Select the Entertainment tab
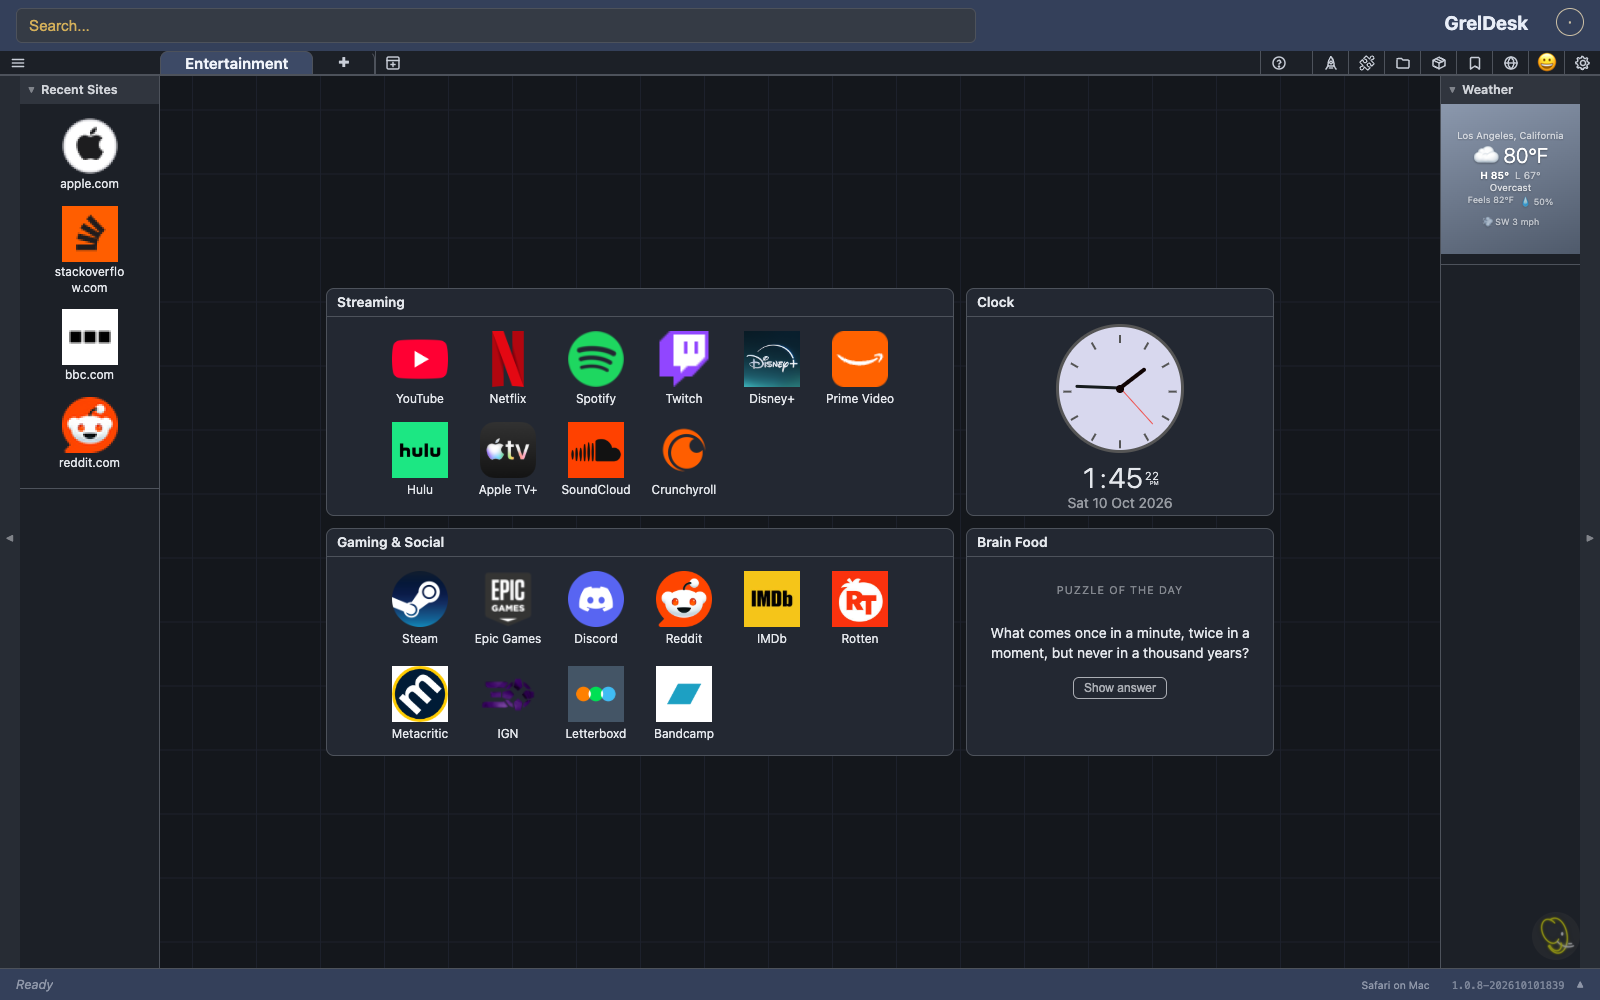 tap(236, 63)
